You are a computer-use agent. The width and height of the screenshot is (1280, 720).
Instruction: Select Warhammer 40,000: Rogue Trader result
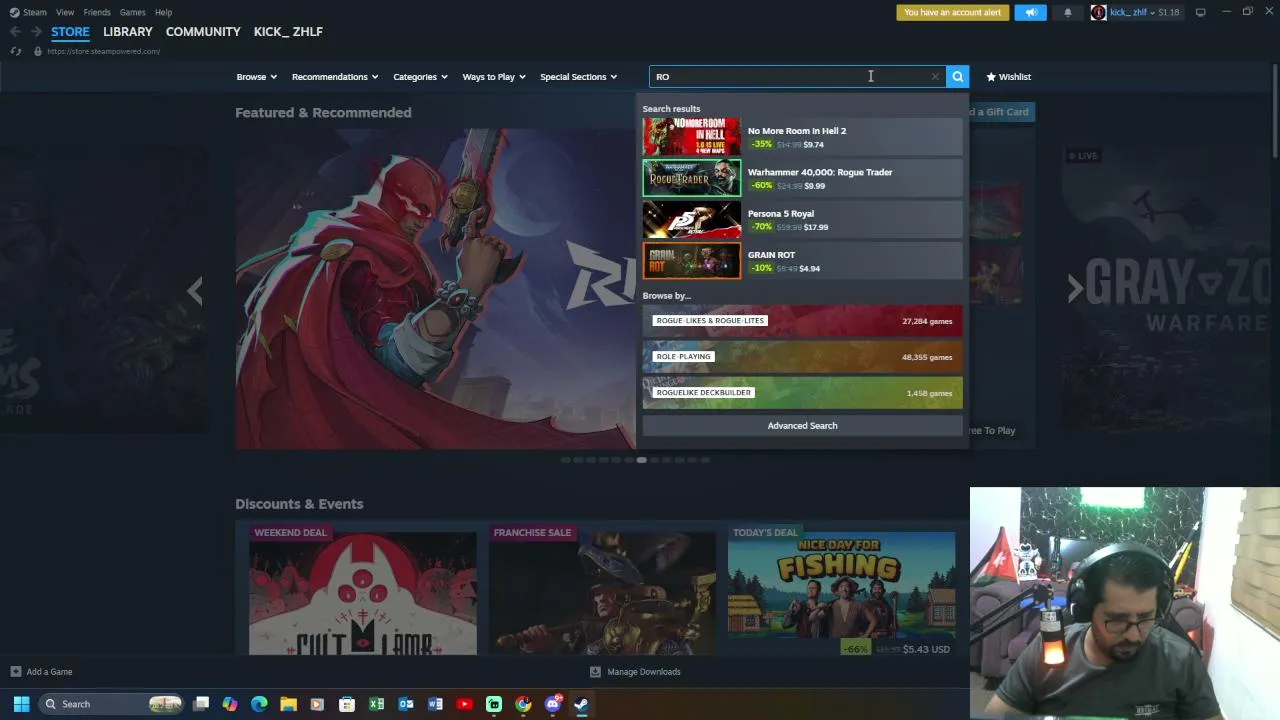pos(802,178)
